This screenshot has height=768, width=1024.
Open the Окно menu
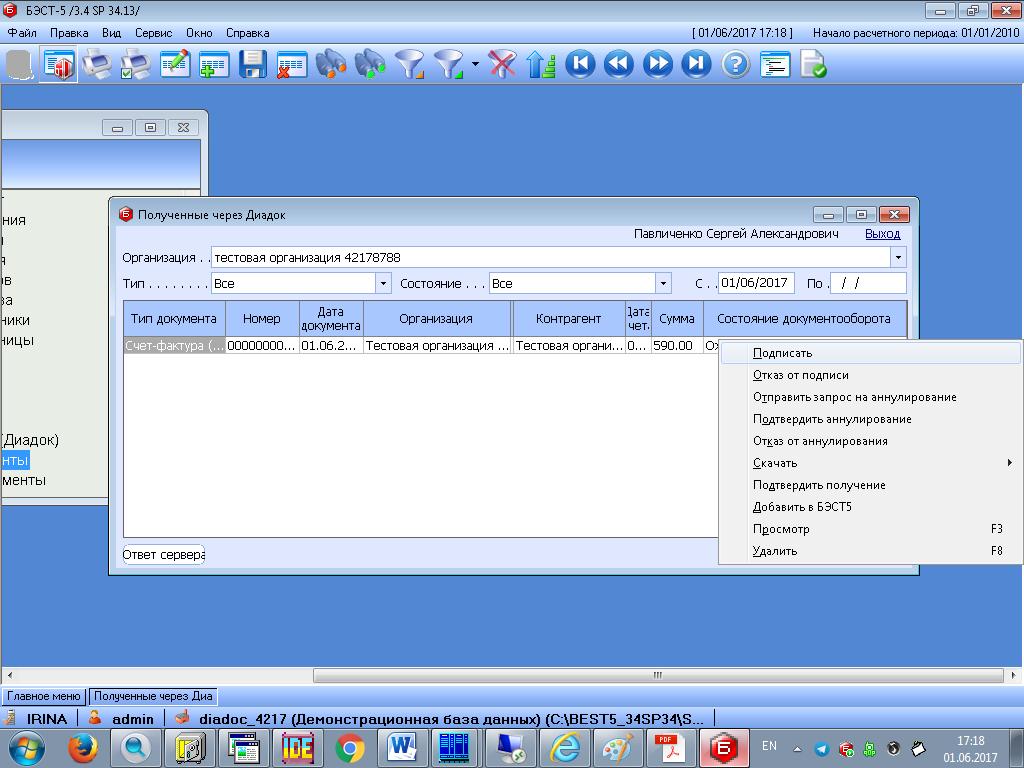[x=199, y=33]
